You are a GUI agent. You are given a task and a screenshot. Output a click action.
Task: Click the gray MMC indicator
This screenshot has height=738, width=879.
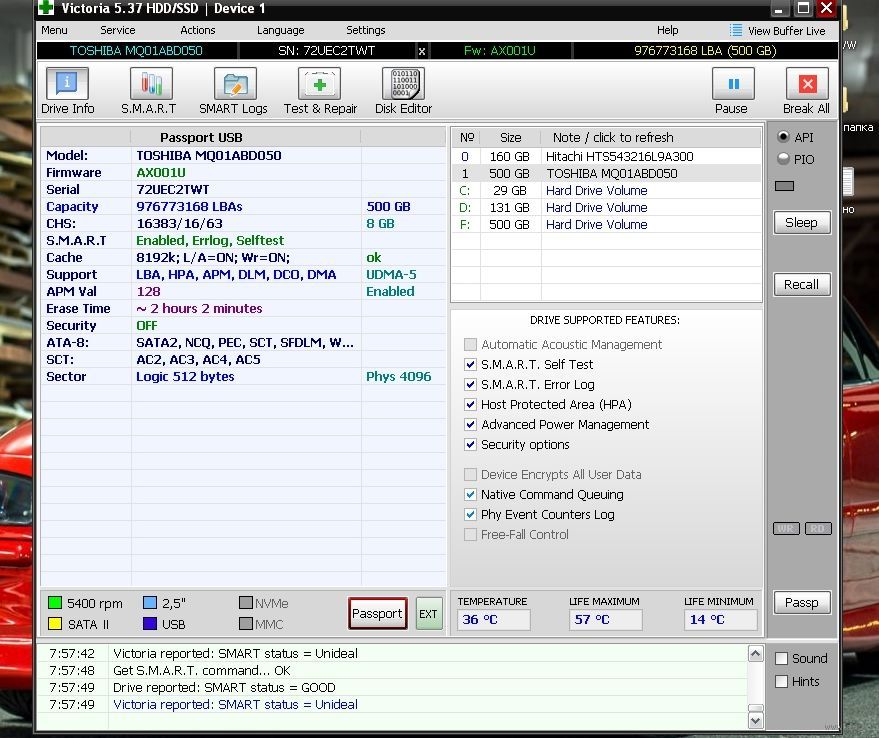pos(246,624)
